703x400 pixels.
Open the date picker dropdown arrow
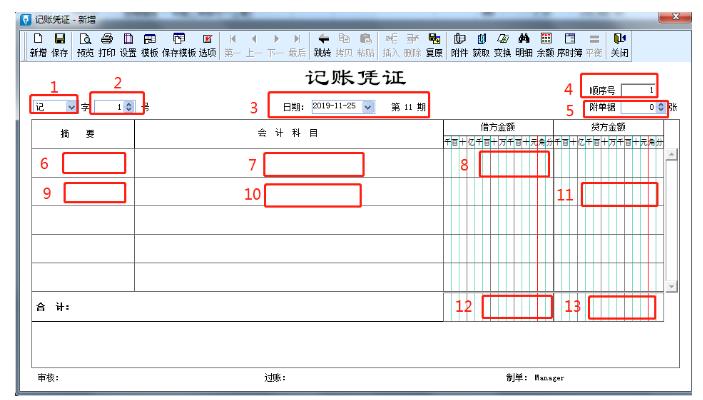point(368,107)
